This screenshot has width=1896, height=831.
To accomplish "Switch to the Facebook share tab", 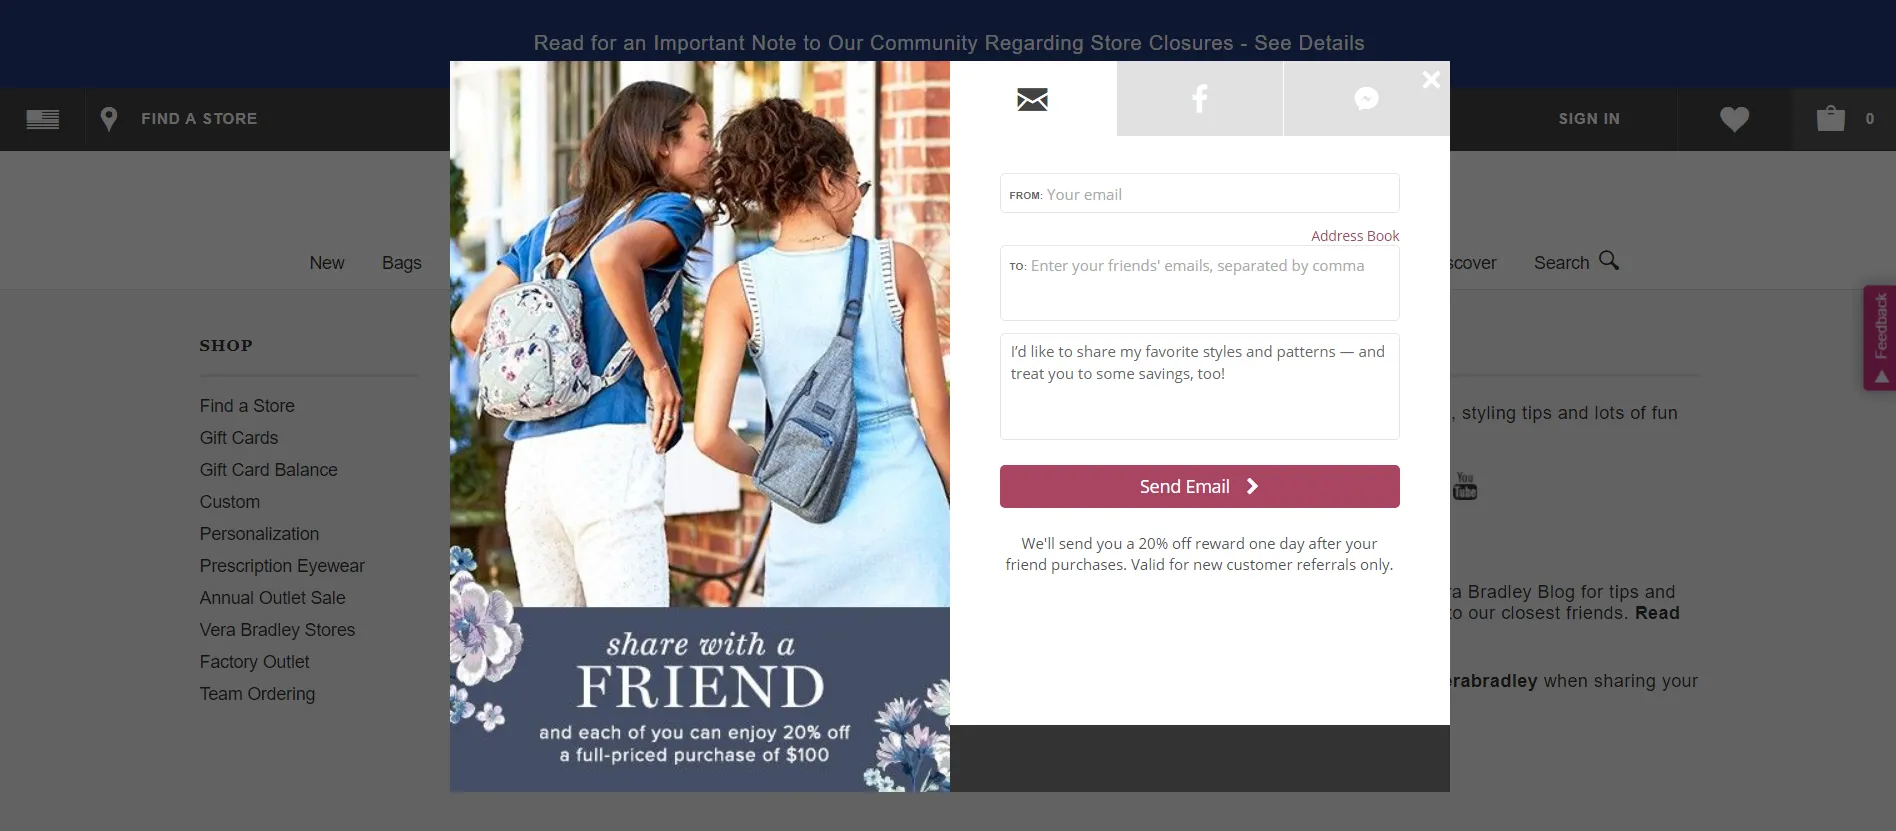I will pos(1200,99).
